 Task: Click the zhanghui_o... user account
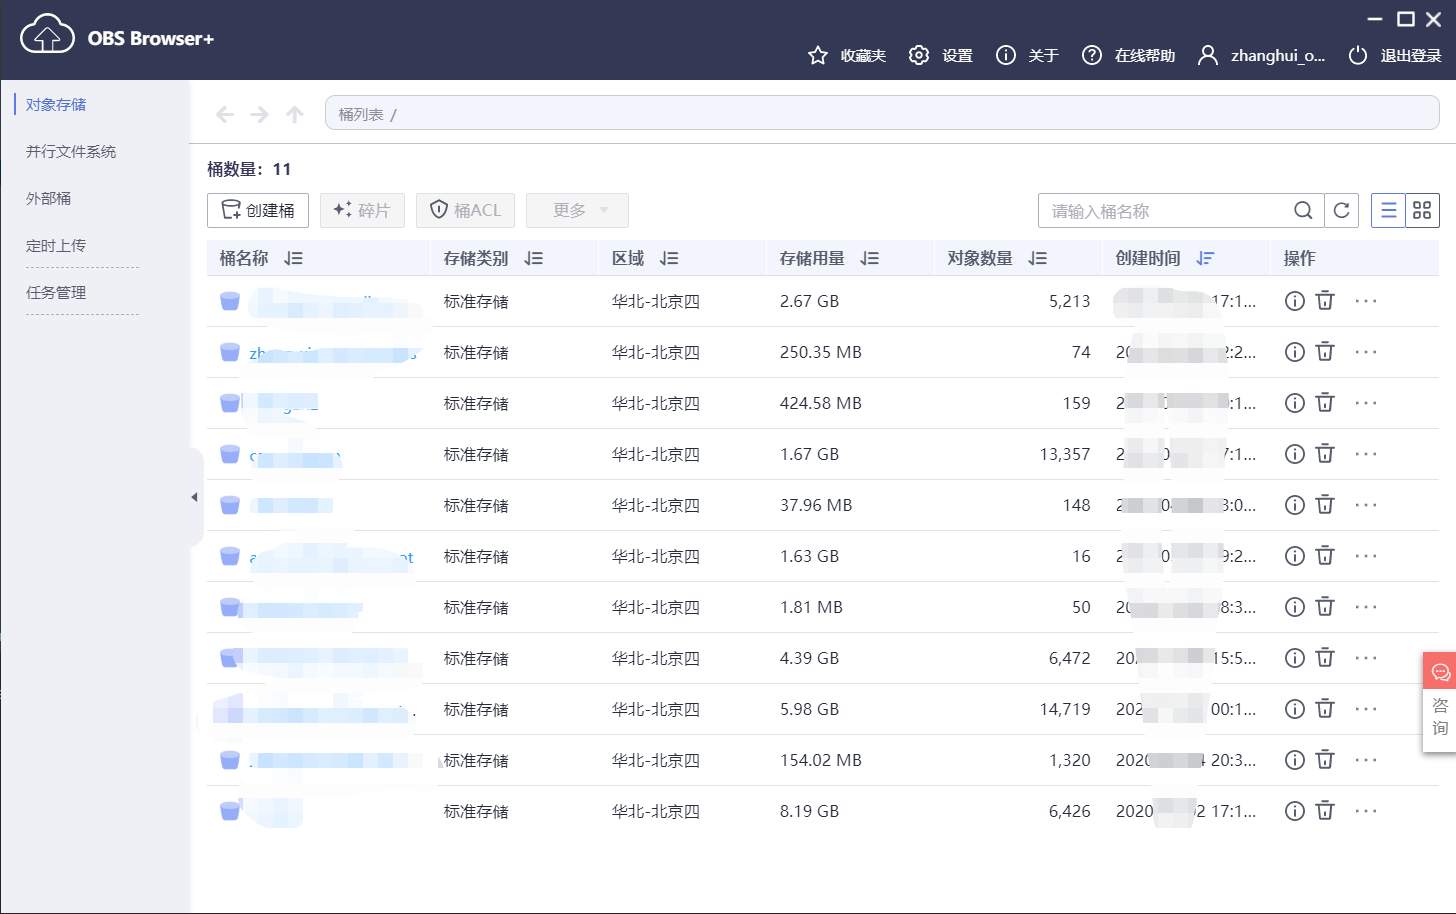1262,55
